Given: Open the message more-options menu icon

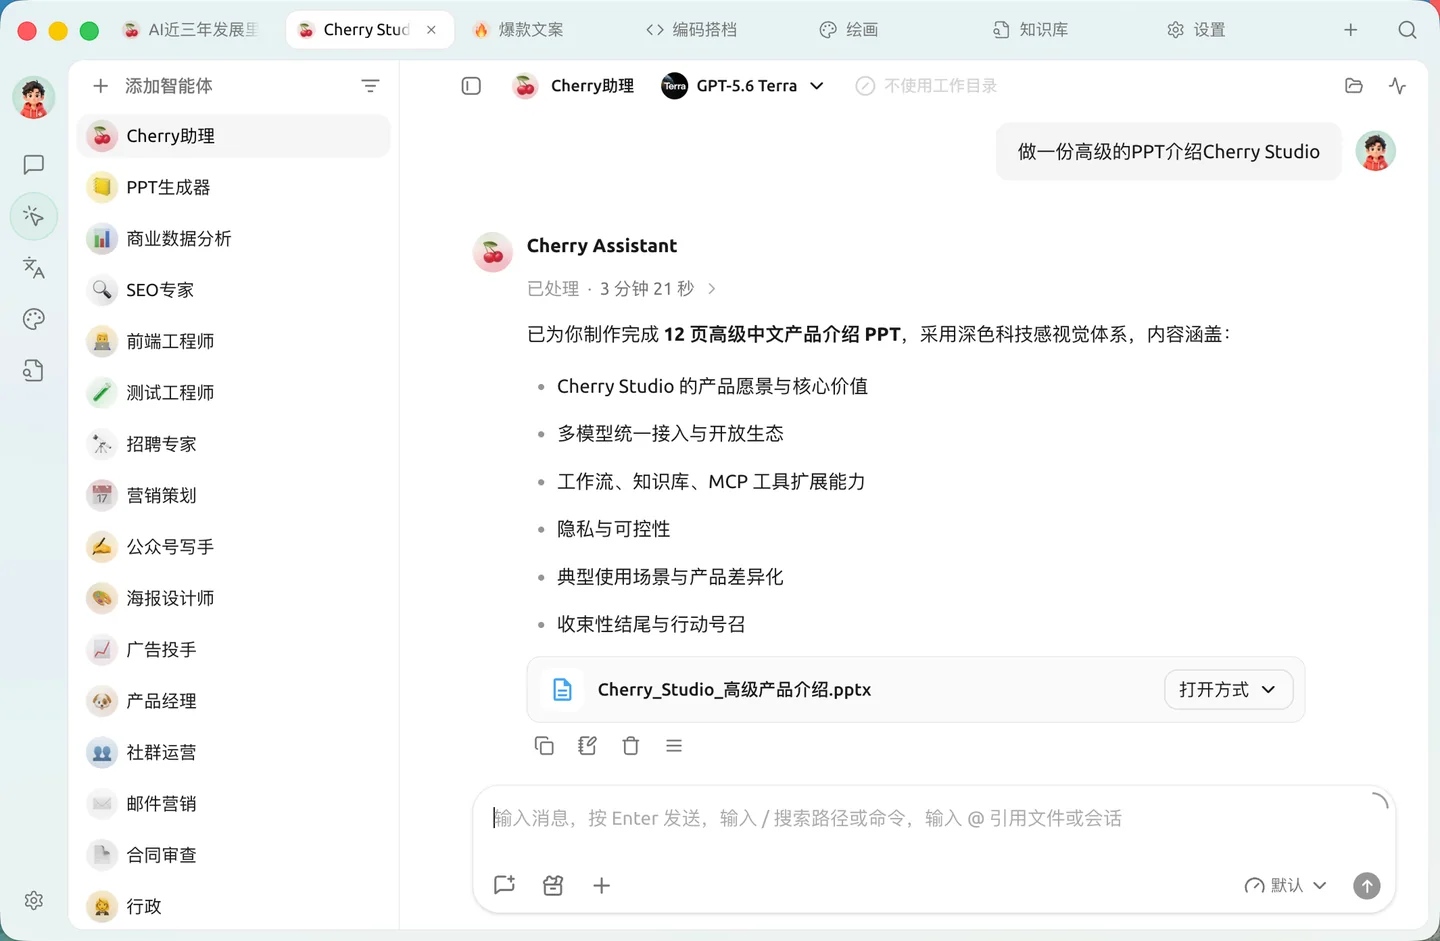Looking at the screenshot, I should pyautogui.click(x=674, y=746).
